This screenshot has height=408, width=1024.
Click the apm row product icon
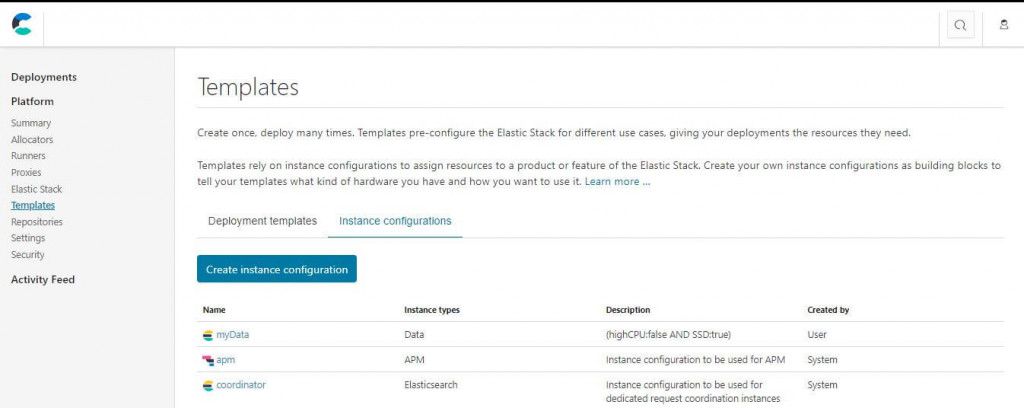pos(208,360)
